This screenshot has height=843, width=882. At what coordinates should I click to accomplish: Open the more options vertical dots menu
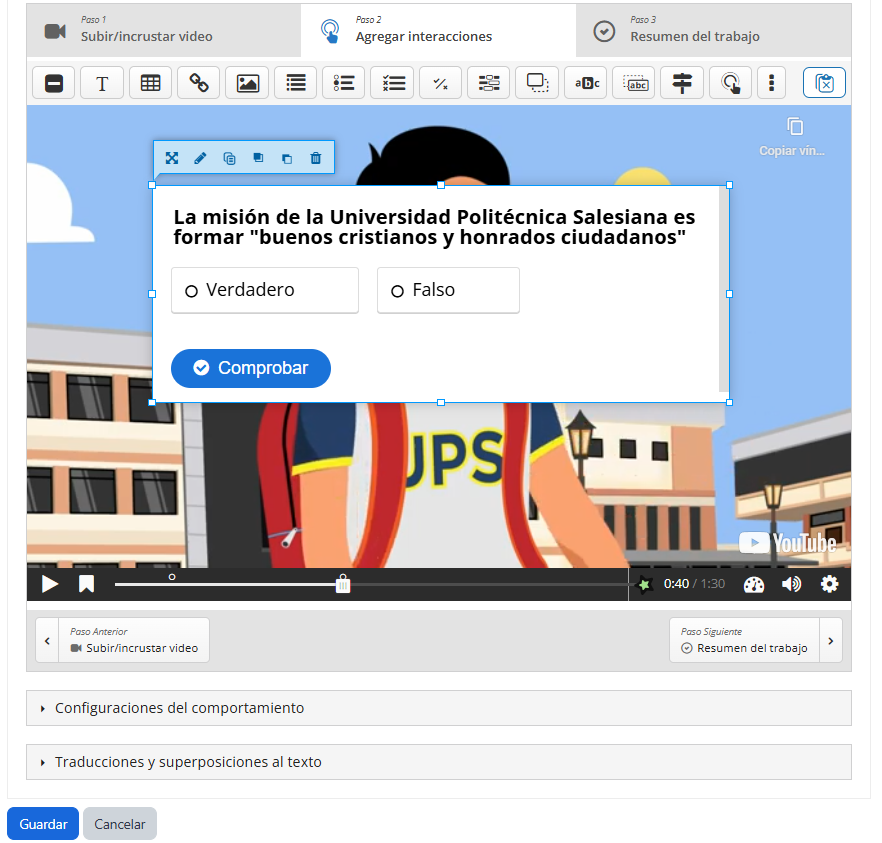tap(771, 83)
